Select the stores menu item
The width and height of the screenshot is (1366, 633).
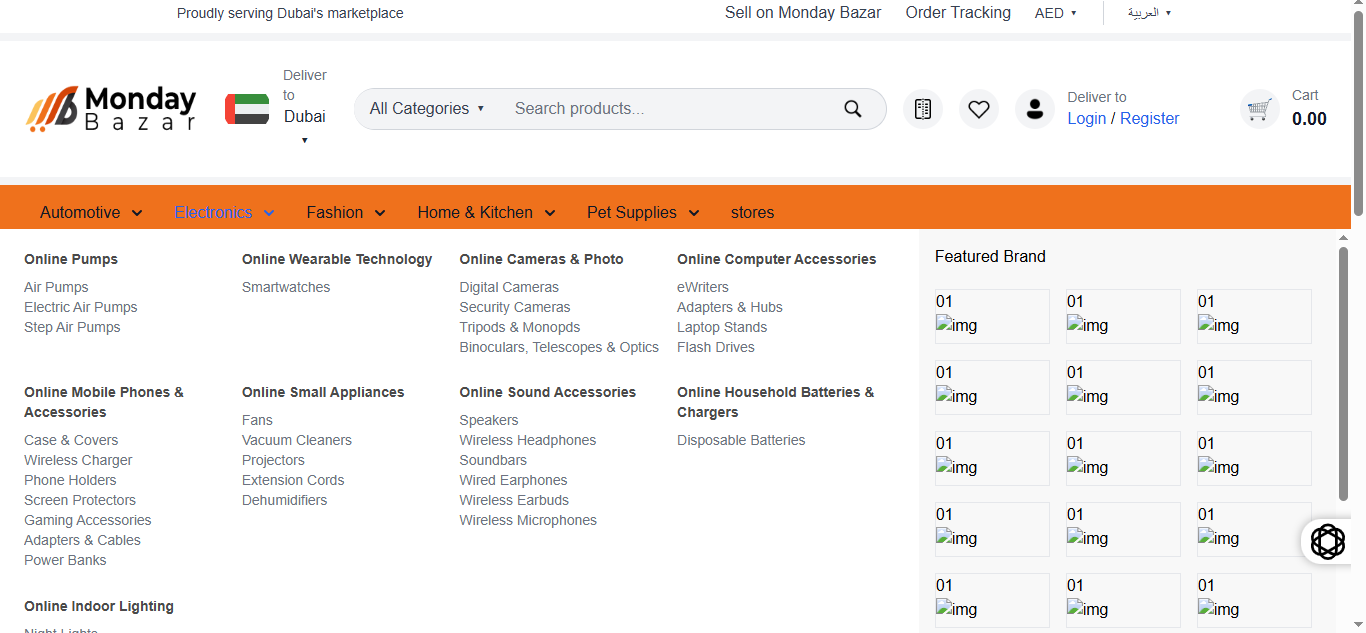pyautogui.click(x=752, y=212)
